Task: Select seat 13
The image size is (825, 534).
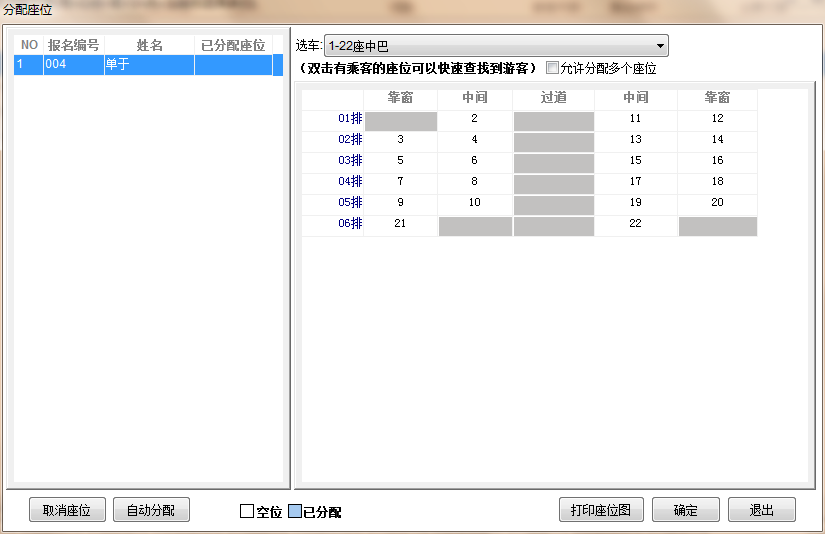Action: (x=636, y=140)
